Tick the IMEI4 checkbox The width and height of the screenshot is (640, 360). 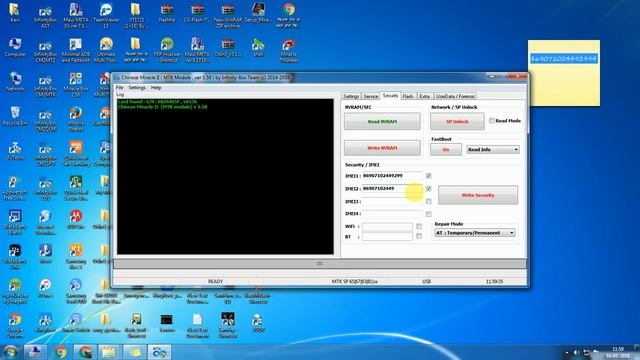pyautogui.click(x=429, y=214)
